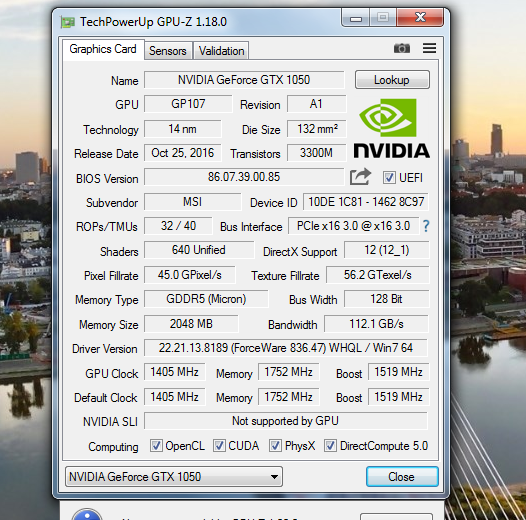Click the GPU field showing GP107
526x520 pixels.
[x=188, y=104]
